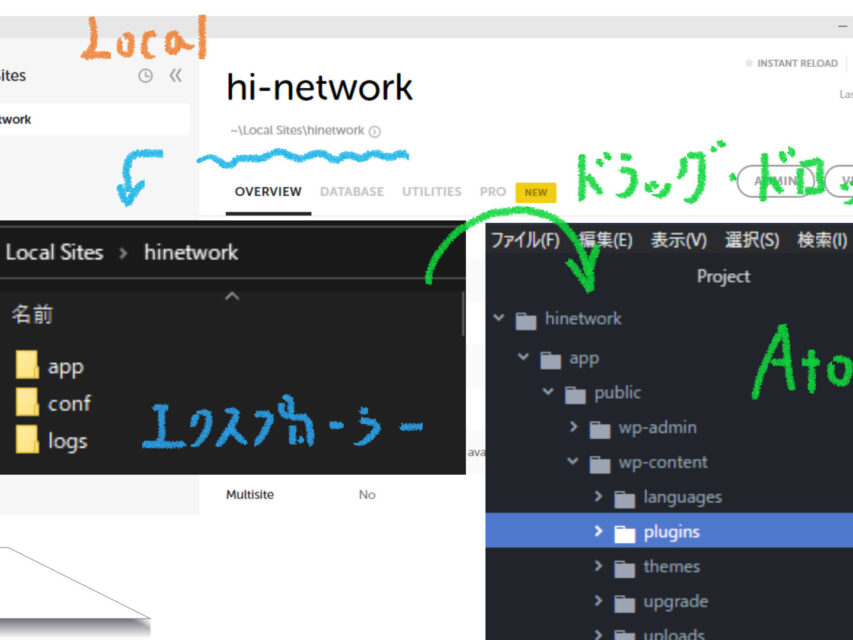Click the conf folder icon in Explorer

[27, 402]
